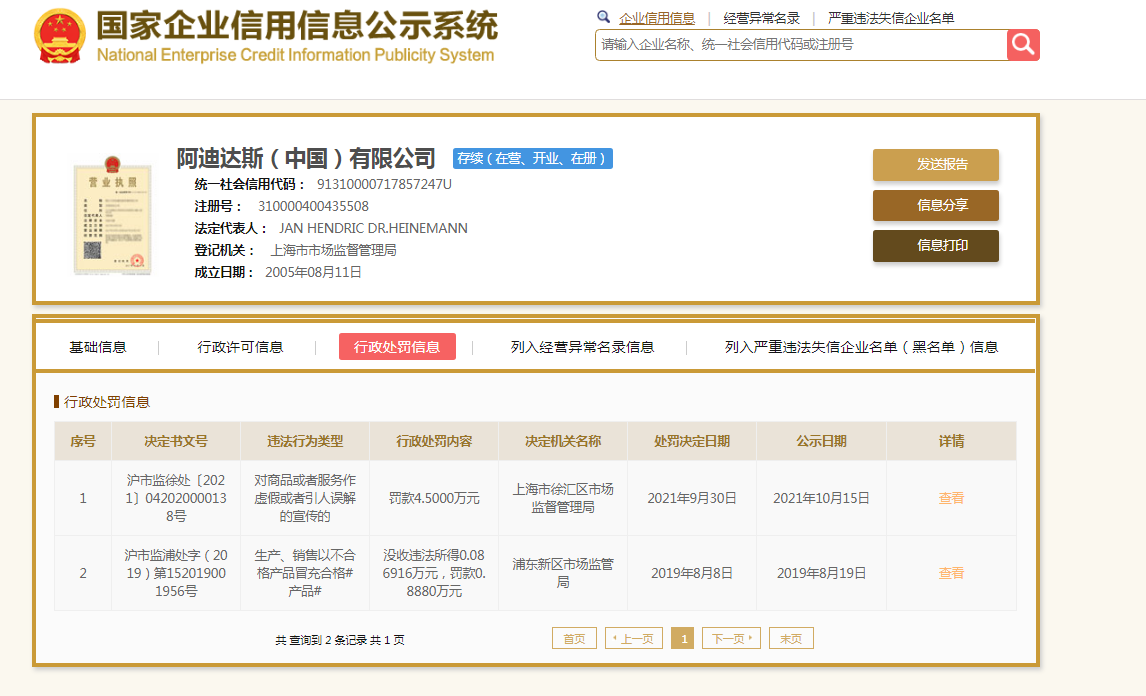The height and width of the screenshot is (696, 1146).
Task: Click the credit code 91310000717857247U
Action: (x=384, y=184)
